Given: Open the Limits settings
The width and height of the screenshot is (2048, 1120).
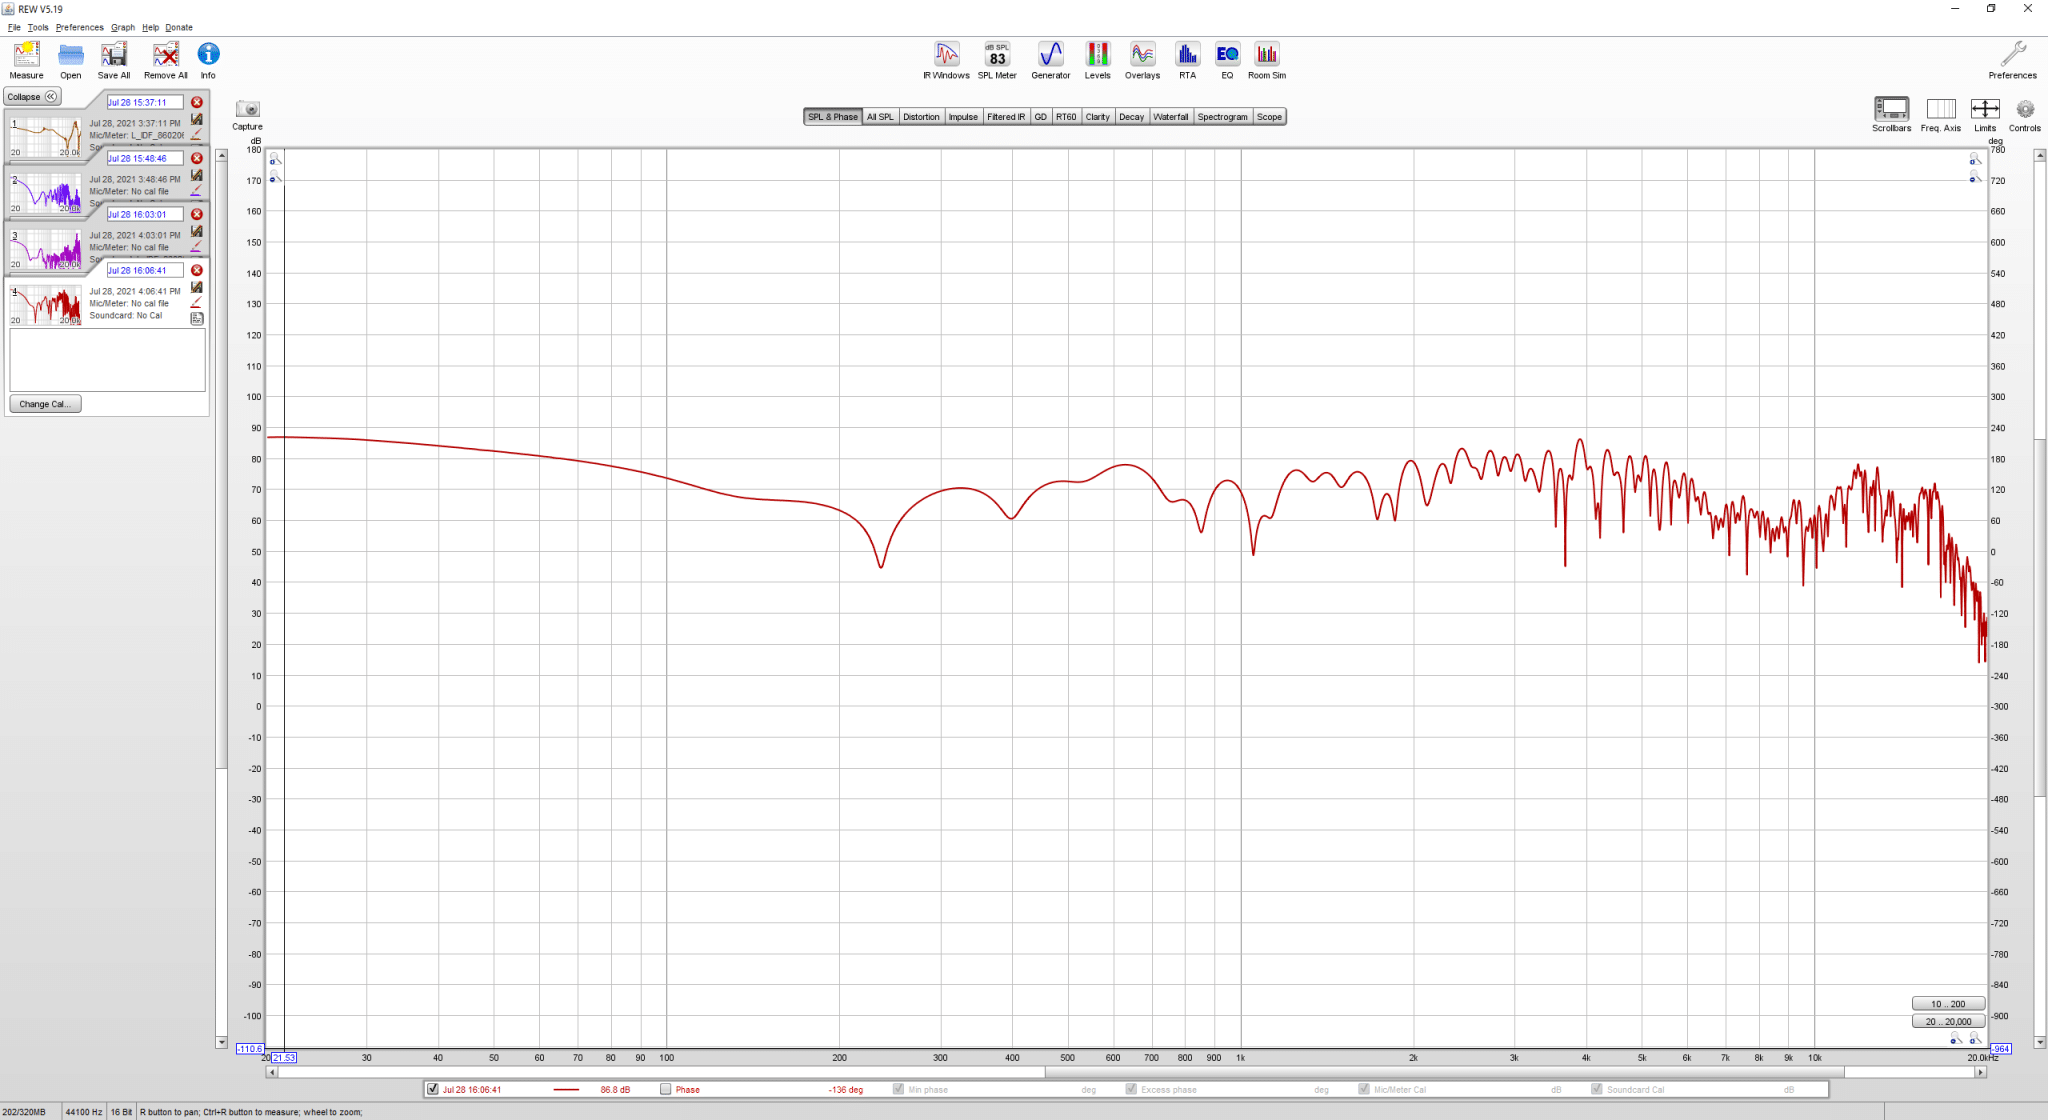Looking at the screenshot, I should (x=1985, y=114).
